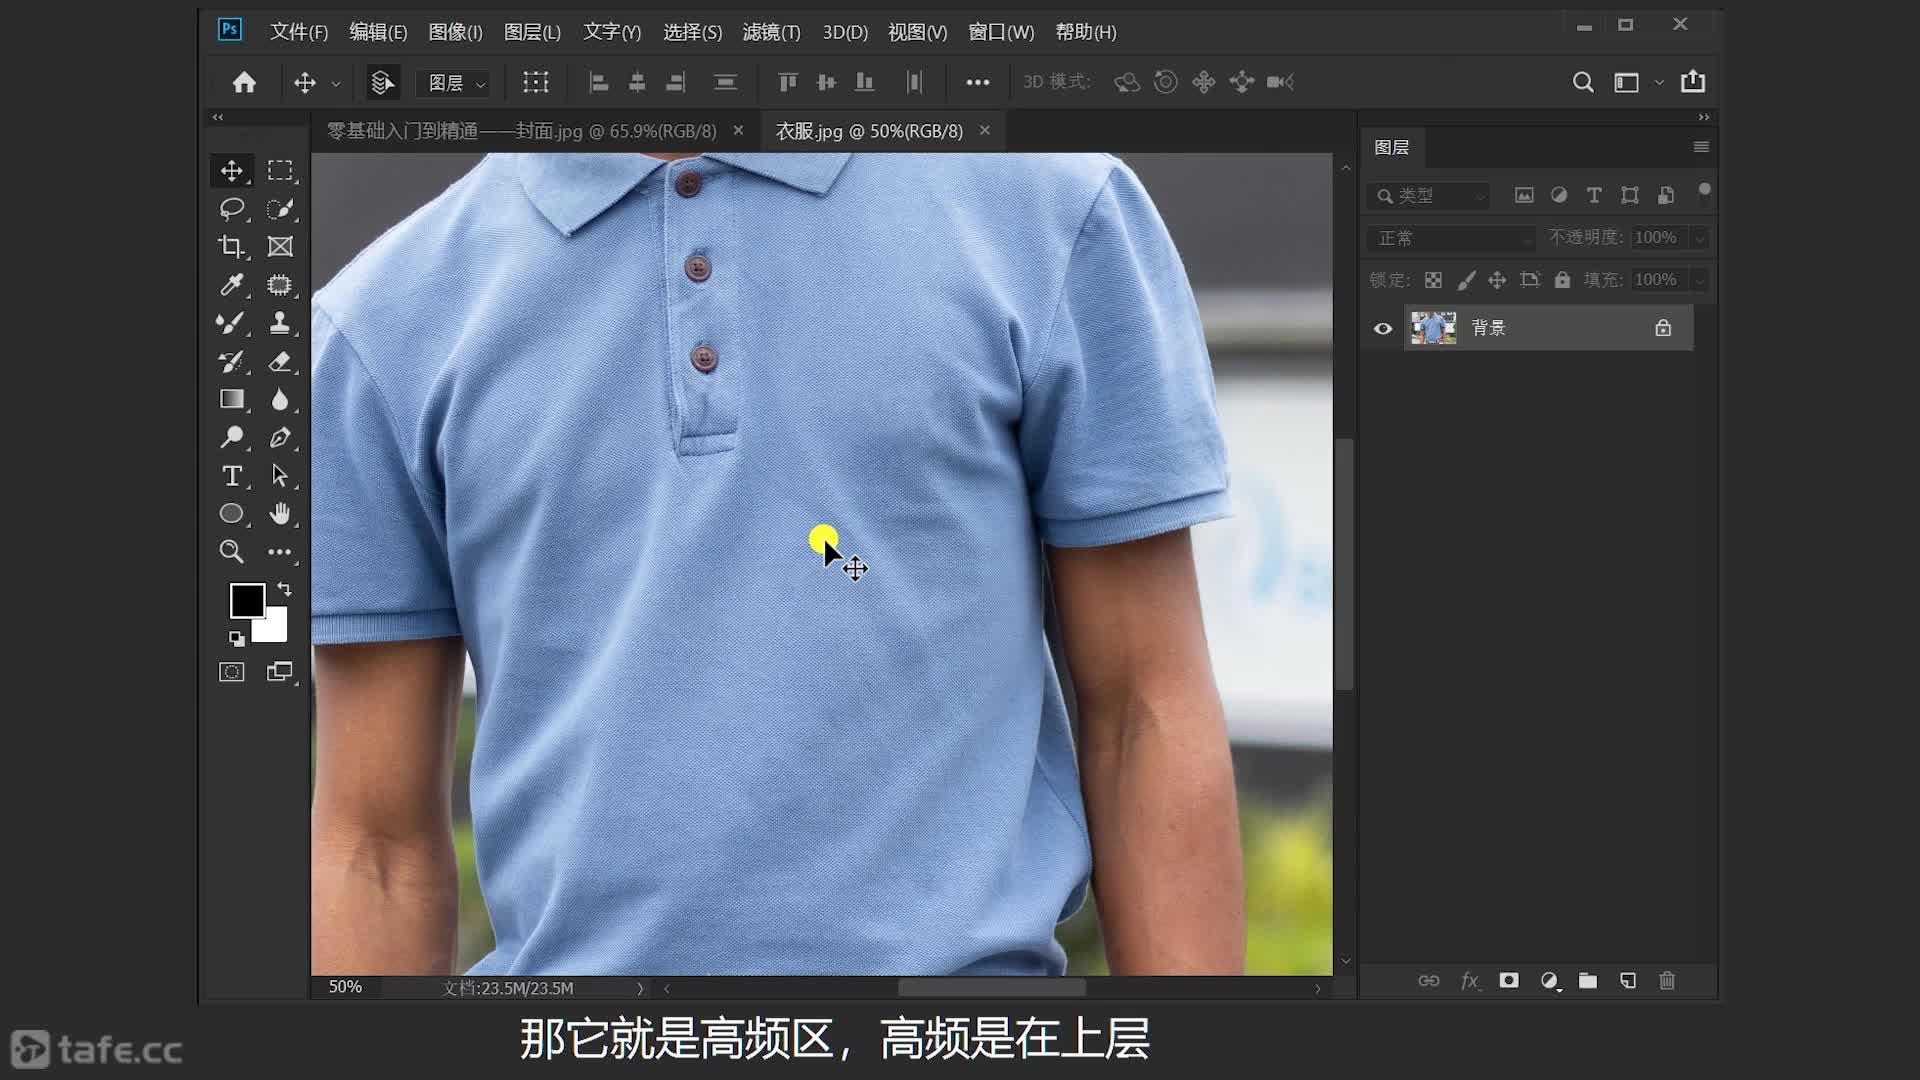Select the Brush tool

232,323
